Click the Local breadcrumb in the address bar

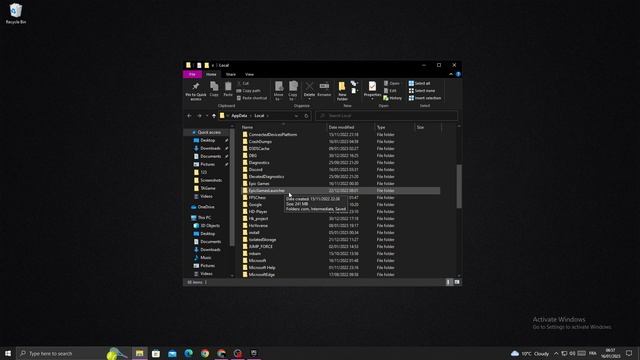pos(259,116)
